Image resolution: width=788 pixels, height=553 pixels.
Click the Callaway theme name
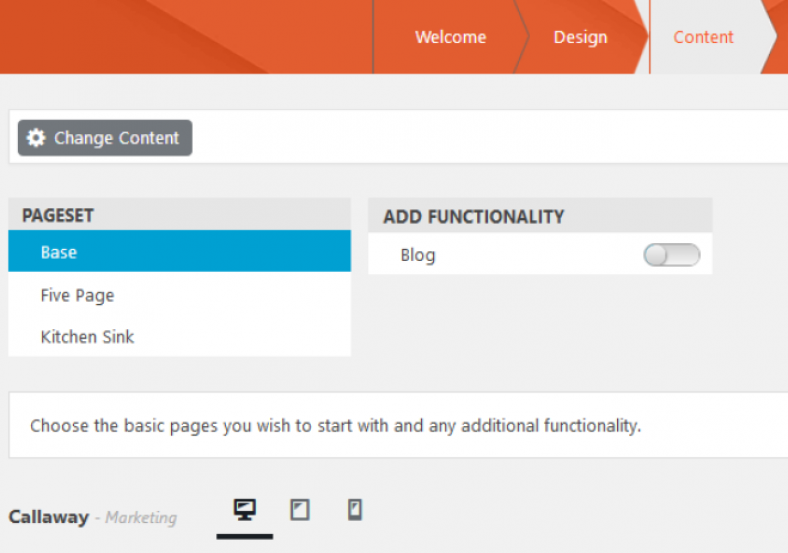[x=49, y=517]
